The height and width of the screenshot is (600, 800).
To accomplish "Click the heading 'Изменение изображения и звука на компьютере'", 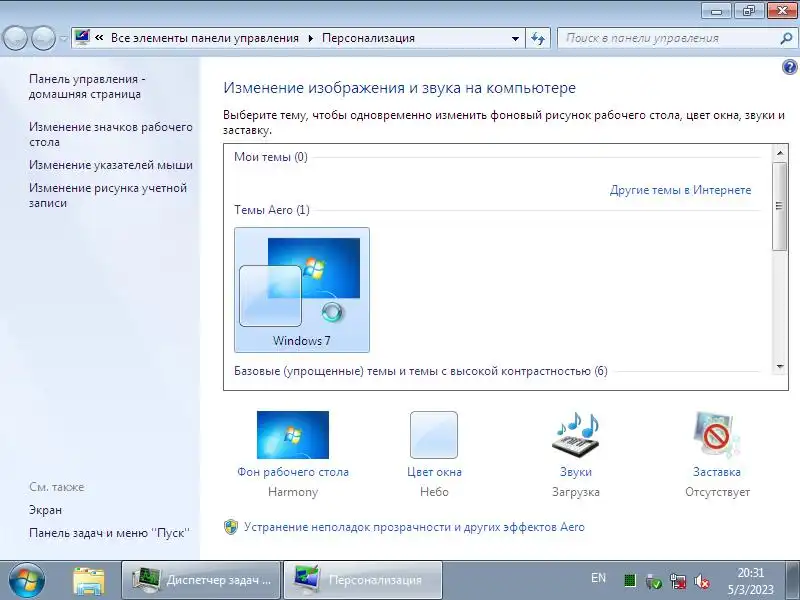I will coord(399,88).
